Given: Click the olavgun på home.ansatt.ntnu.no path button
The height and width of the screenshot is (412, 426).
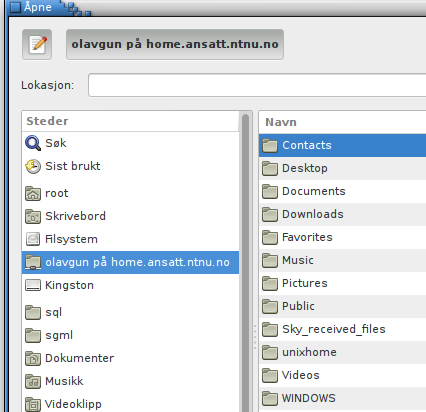Looking at the screenshot, I should click(x=175, y=44).
